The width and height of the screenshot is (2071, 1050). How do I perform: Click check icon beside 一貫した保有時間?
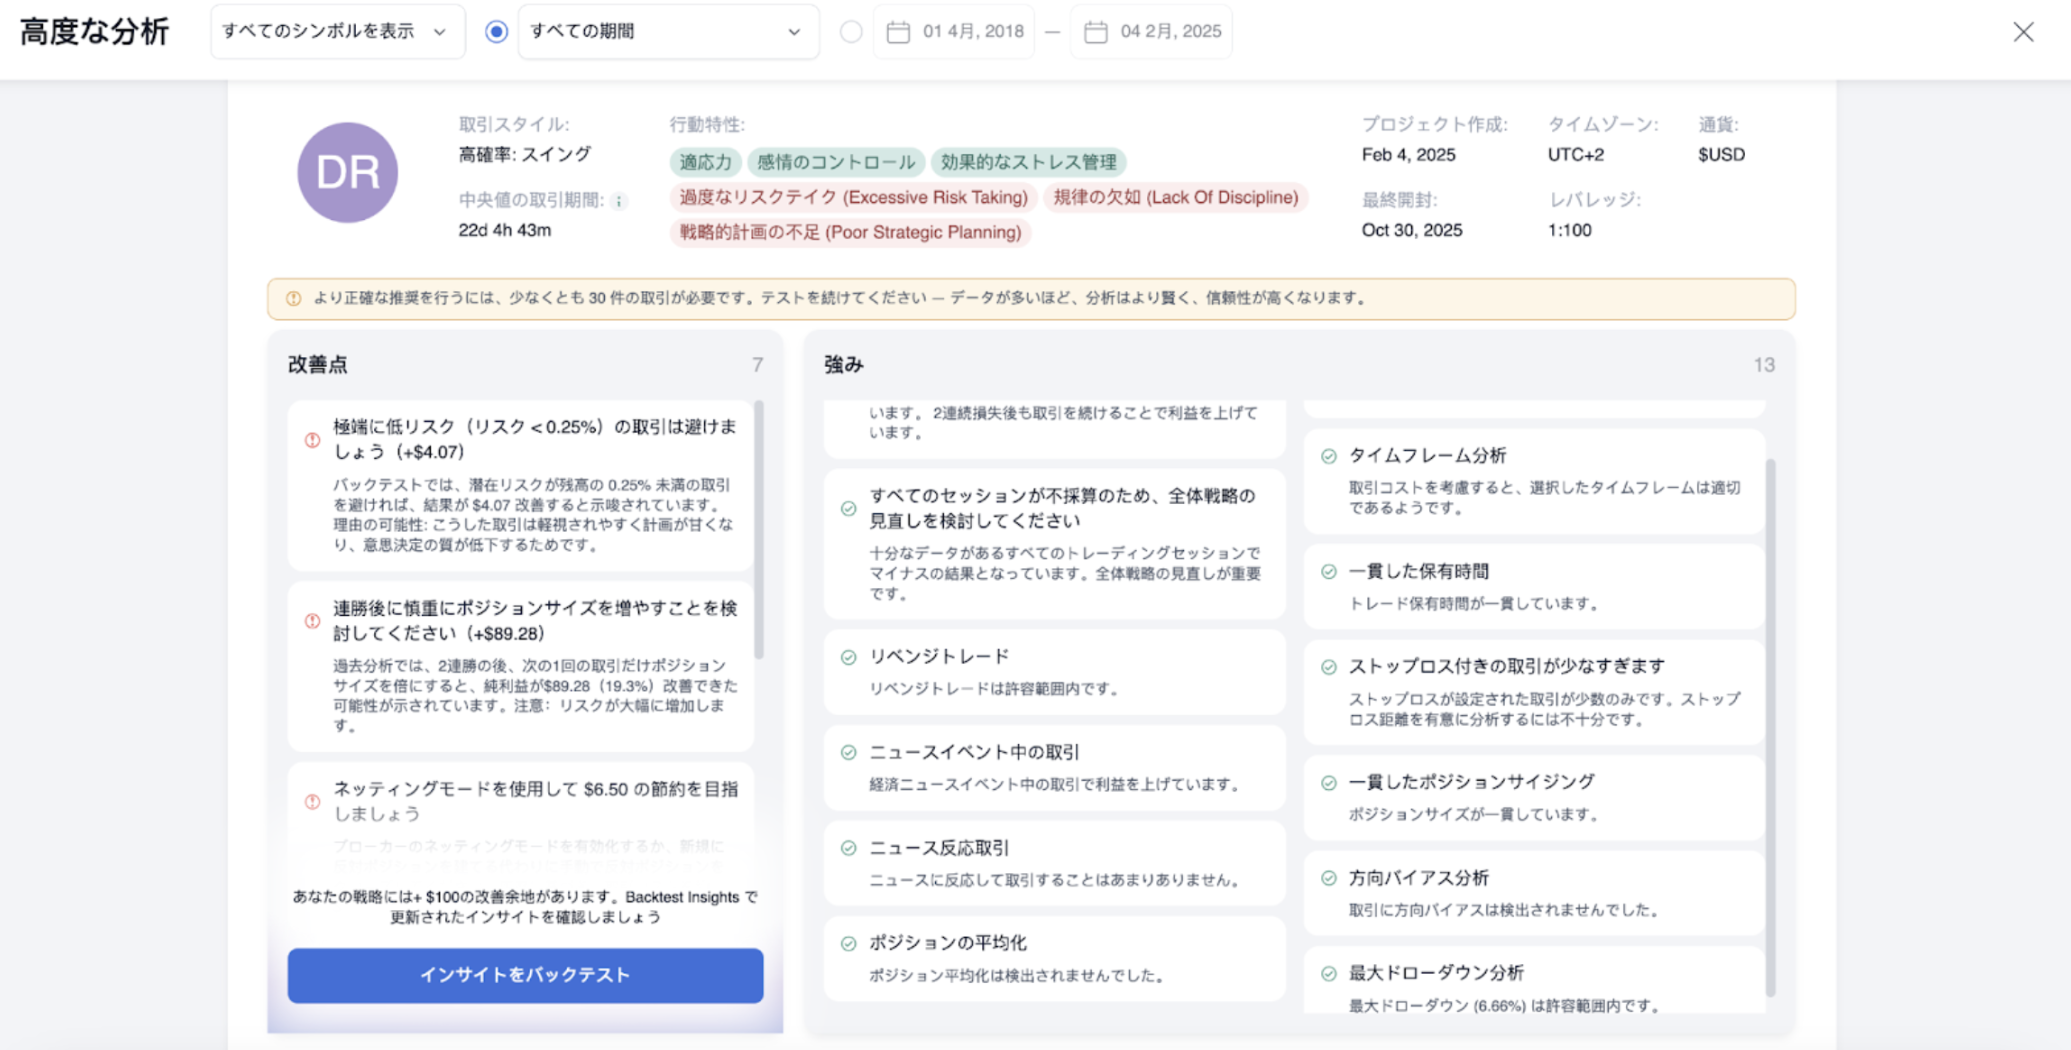tap(1328, 572)
